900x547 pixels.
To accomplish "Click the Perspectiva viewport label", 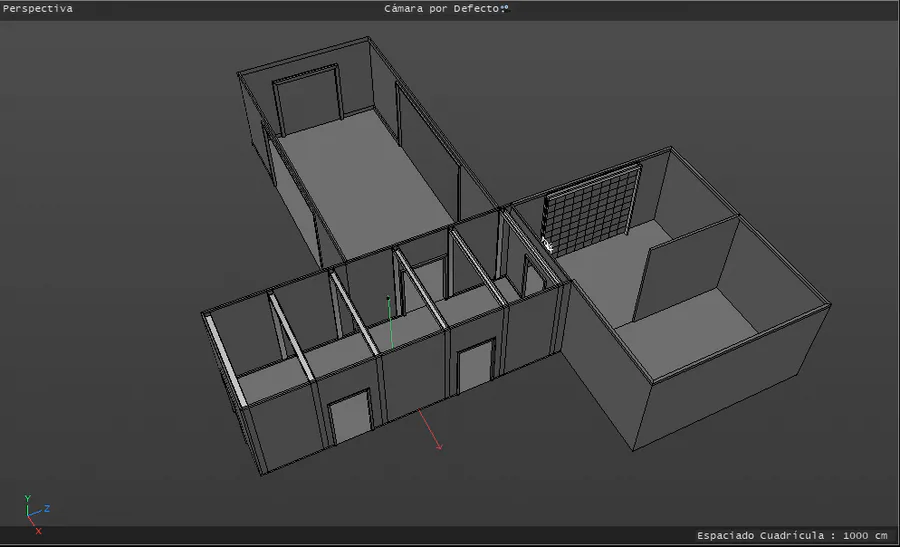I will 38,9.
